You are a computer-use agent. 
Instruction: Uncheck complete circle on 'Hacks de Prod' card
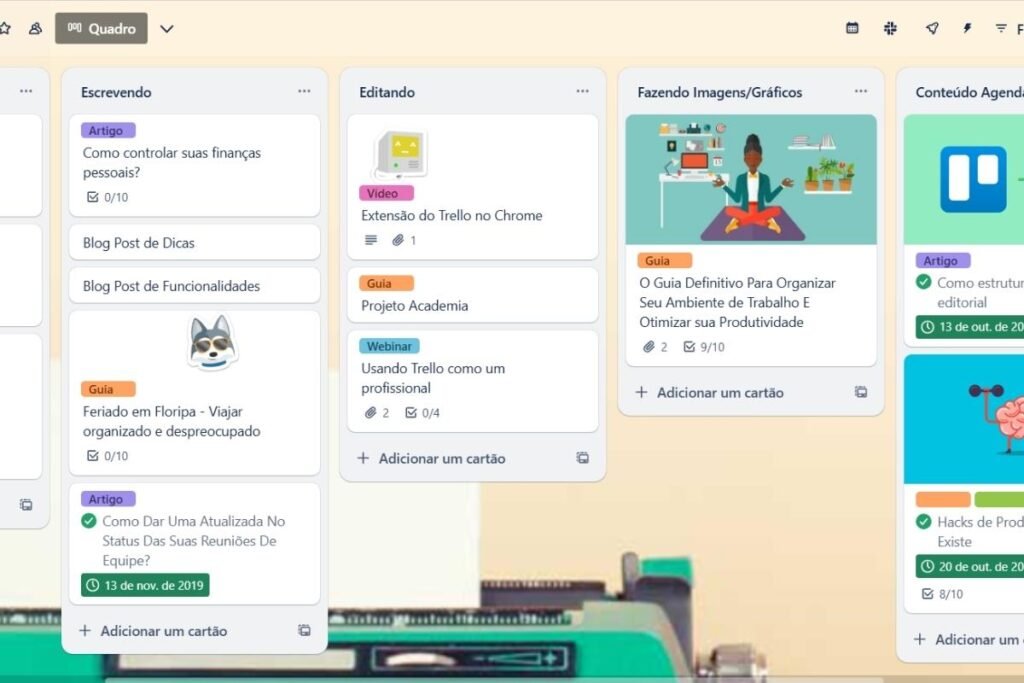click(924, 522)
